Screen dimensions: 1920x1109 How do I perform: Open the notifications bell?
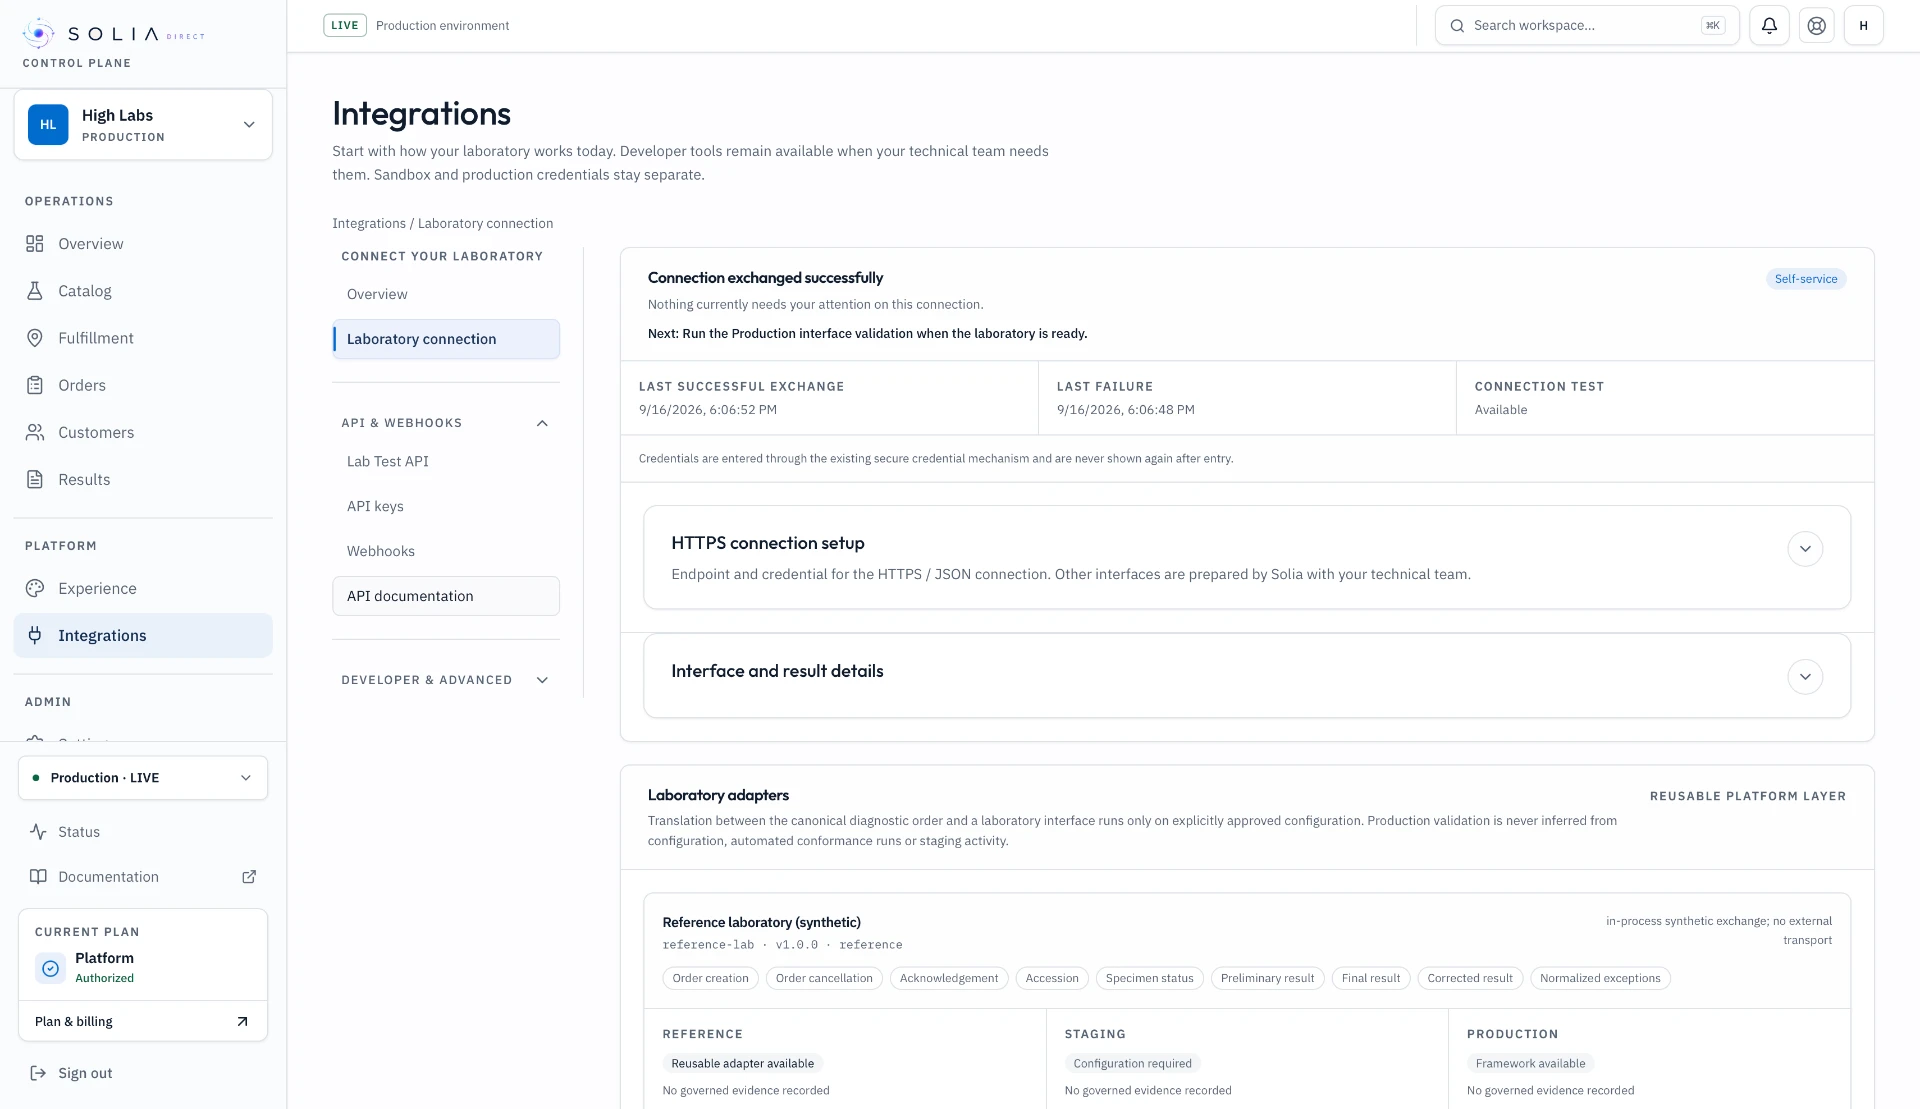[x=1769, y=26]
